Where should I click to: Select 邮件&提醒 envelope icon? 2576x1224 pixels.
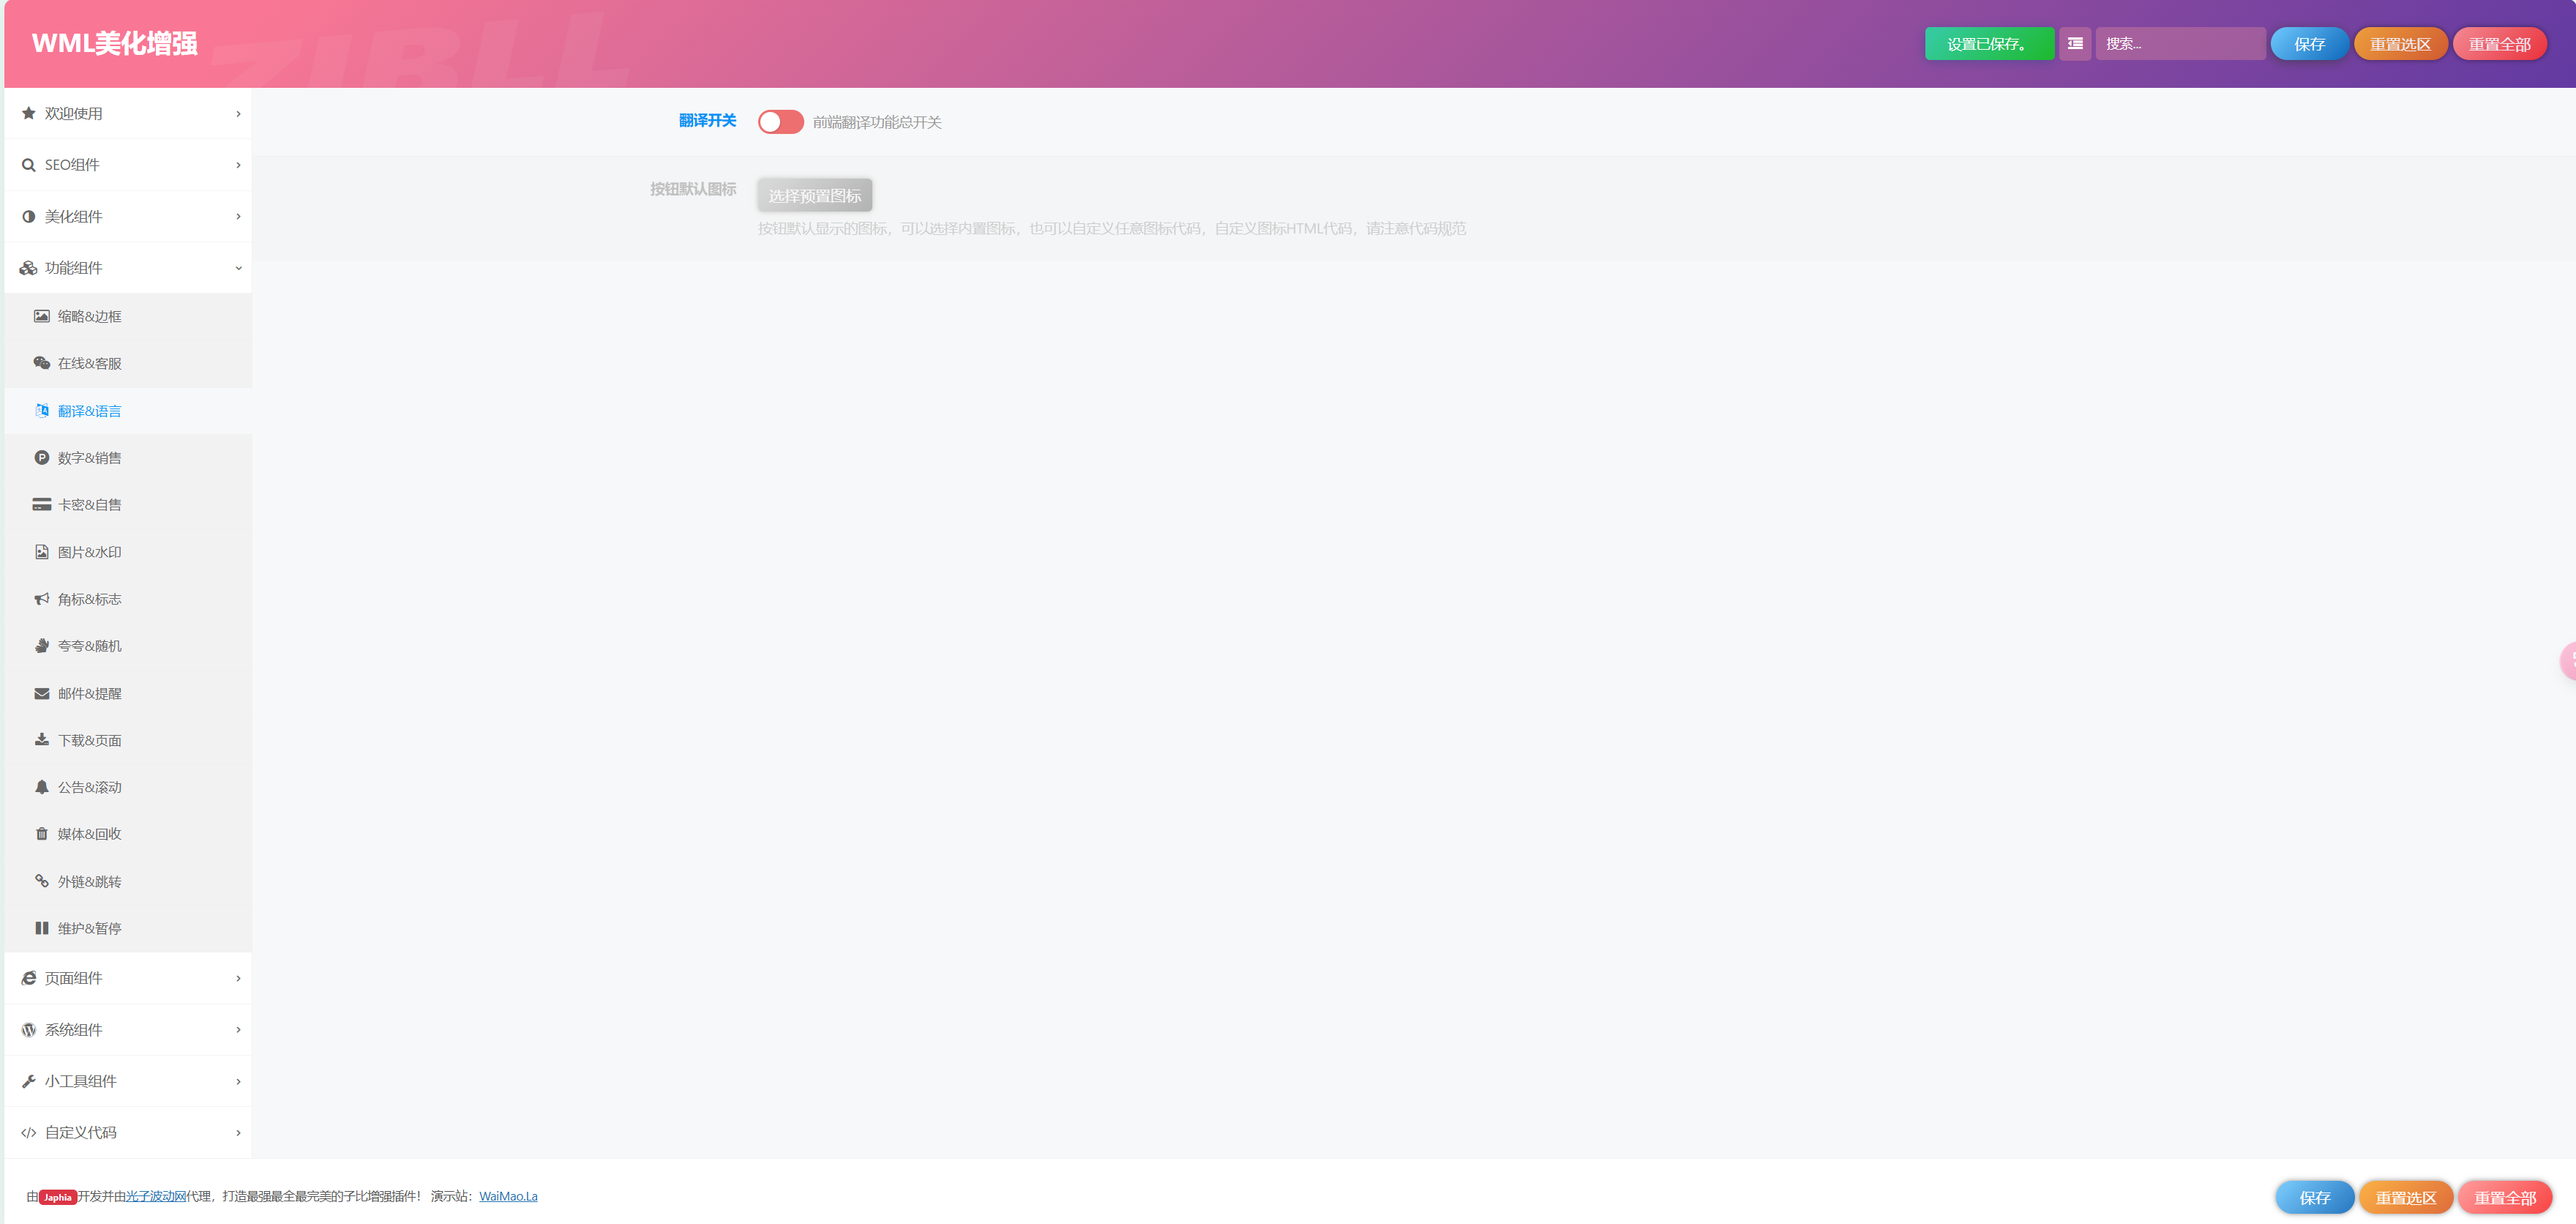pyautogui.click(x=42, y=693)
